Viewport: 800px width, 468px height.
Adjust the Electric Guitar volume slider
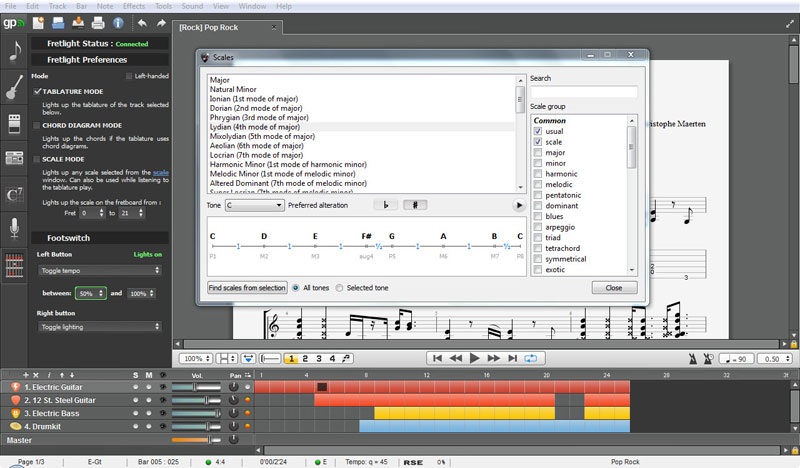[x=196, y=387]
